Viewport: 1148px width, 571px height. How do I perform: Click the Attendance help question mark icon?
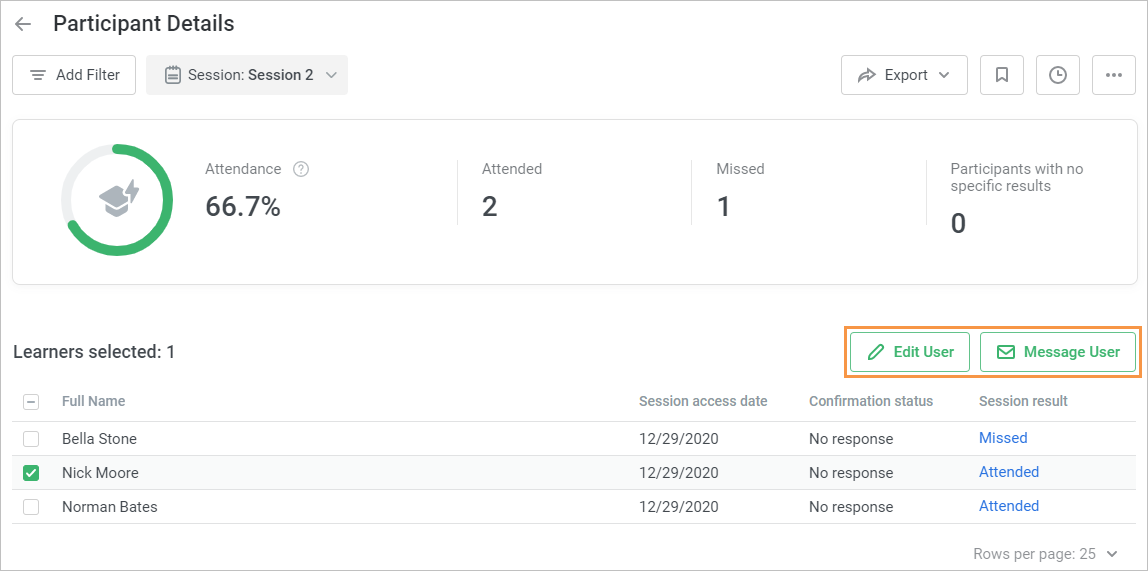pyautogui.click(x=300, y=169)
